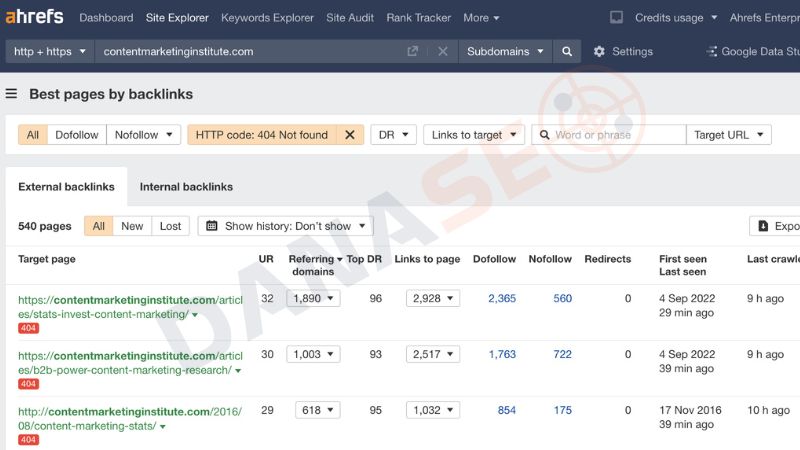800x450 pixels.
Task: Click the monitor icon near Credits usage
Action: click(616, 18)
